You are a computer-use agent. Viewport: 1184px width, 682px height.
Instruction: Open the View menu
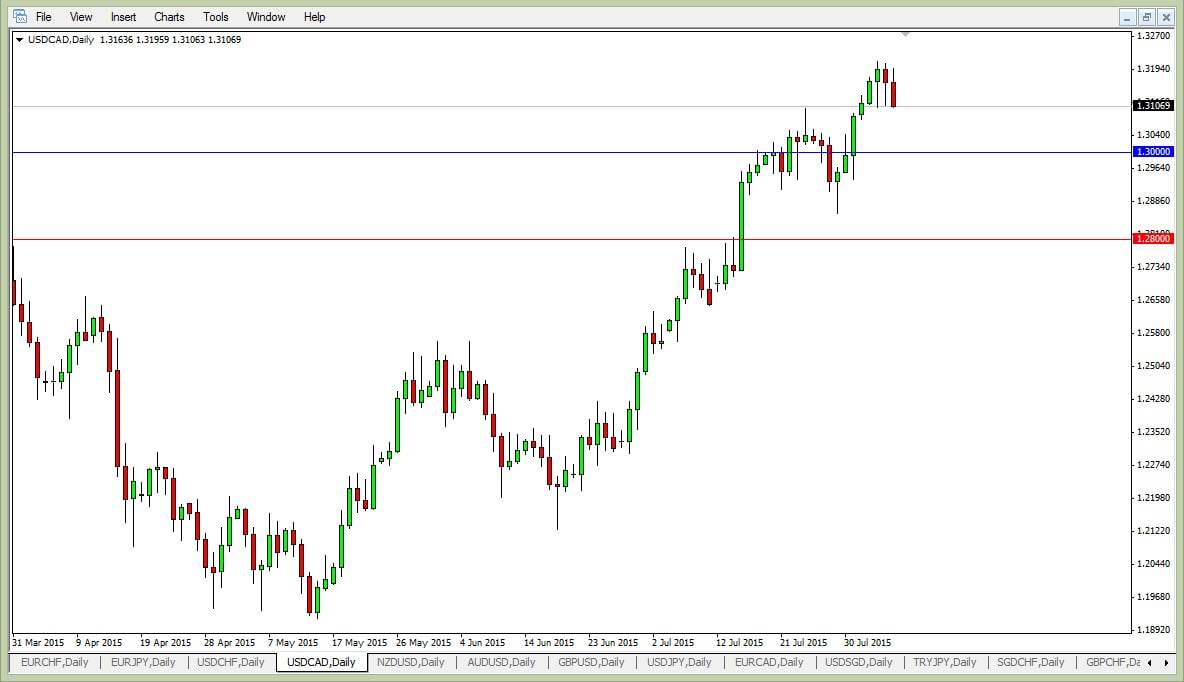tap(80, 17)
